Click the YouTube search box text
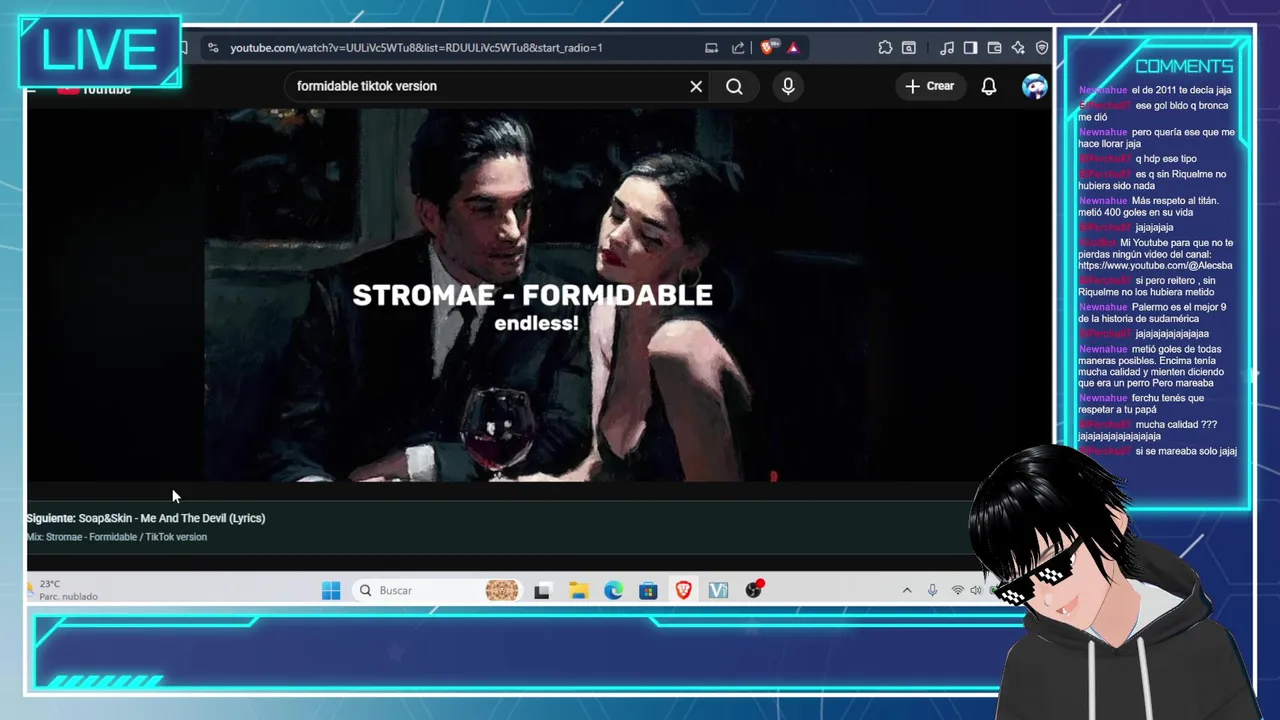The width and height of the screenshot is (1280, 720). click(367, 86)
